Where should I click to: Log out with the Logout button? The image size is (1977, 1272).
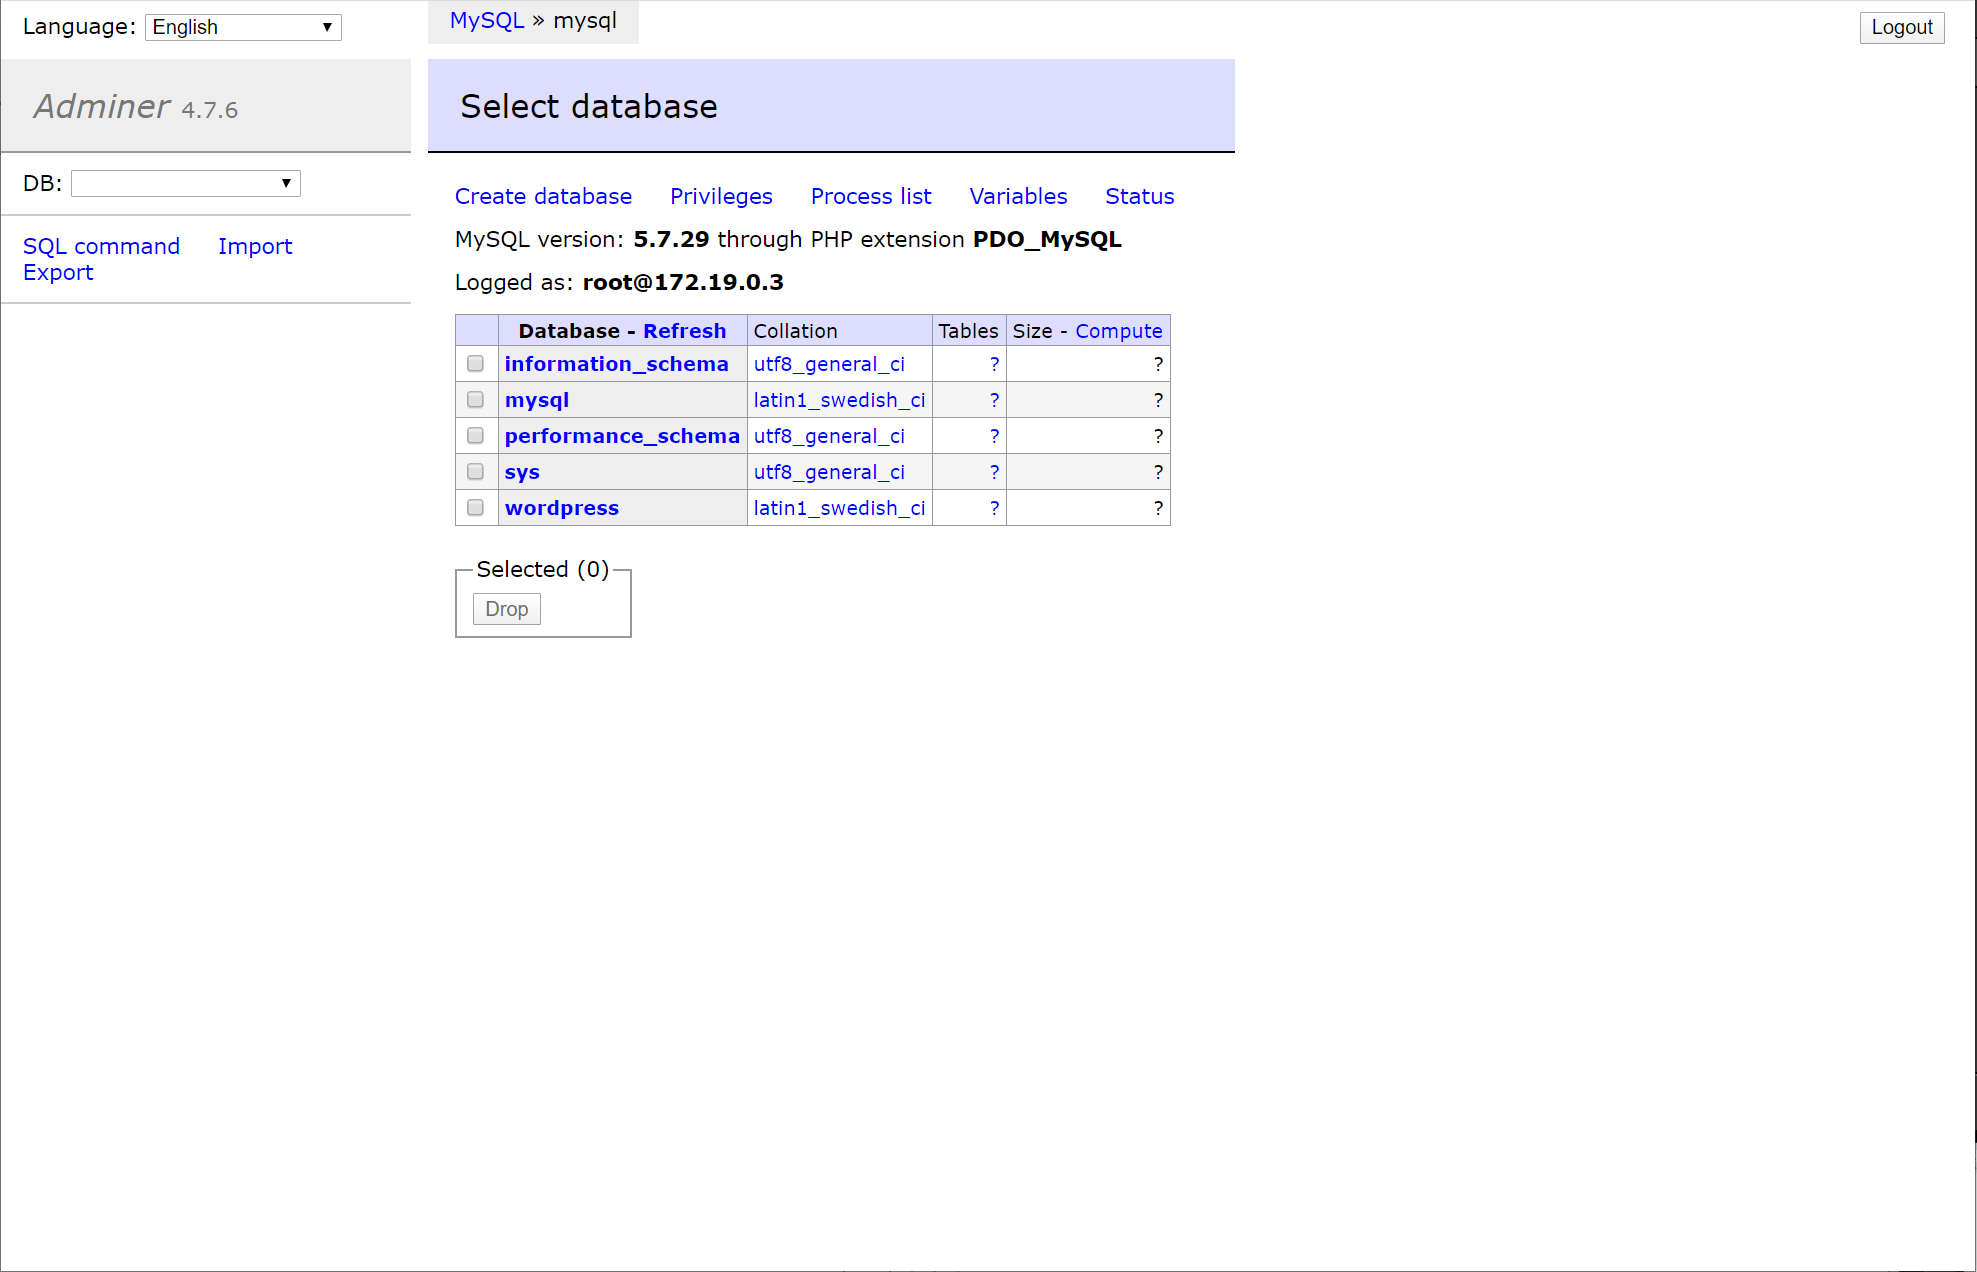1902,27
